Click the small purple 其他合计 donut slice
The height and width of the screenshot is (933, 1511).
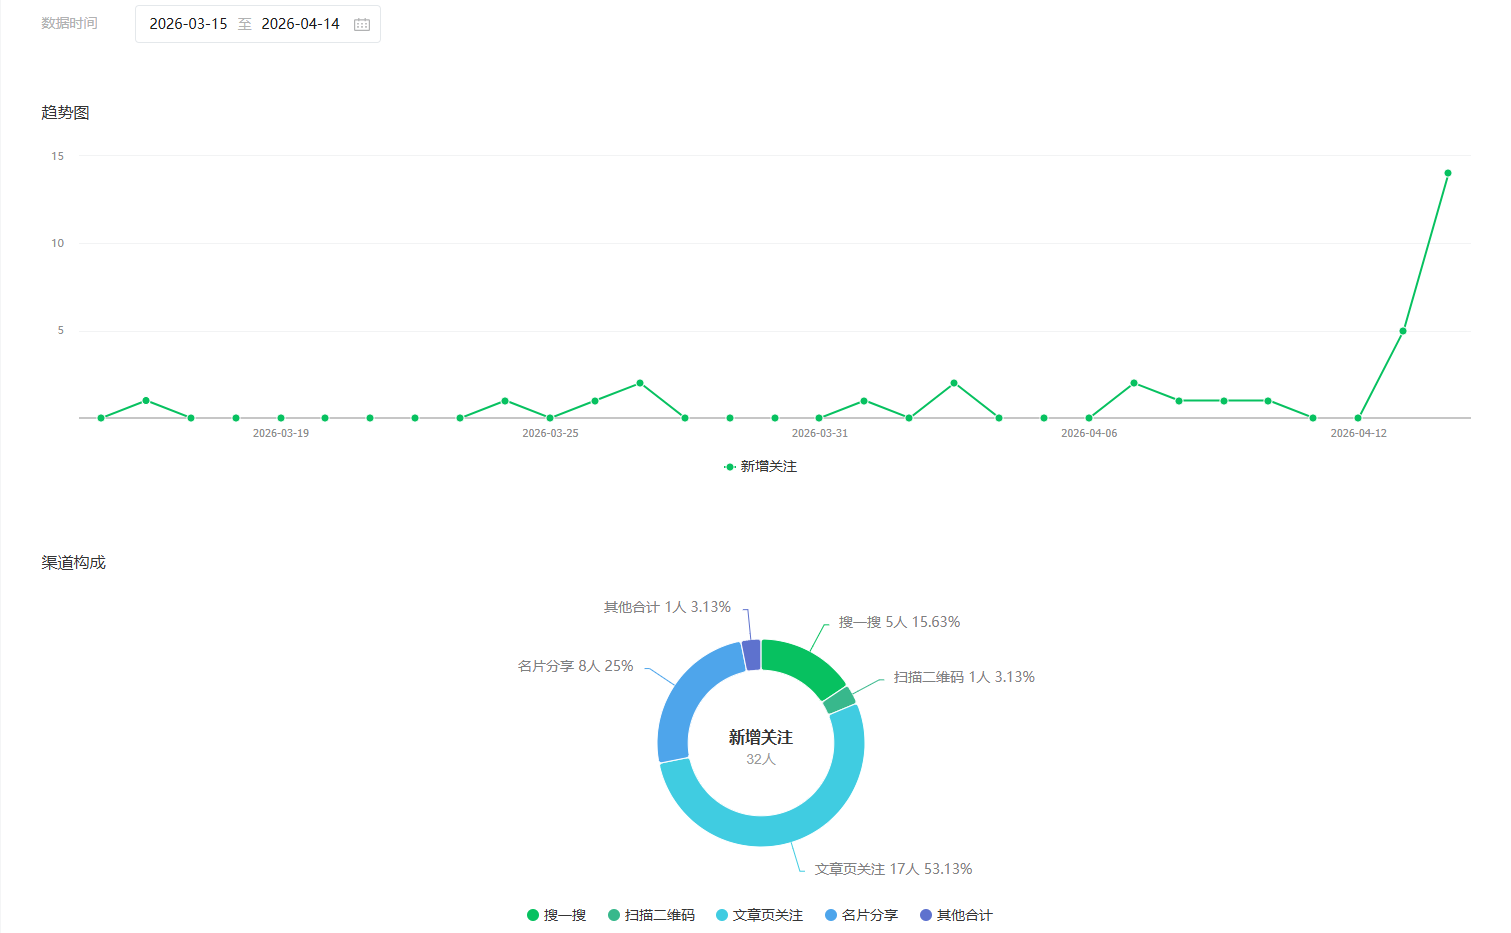(751, 656)
